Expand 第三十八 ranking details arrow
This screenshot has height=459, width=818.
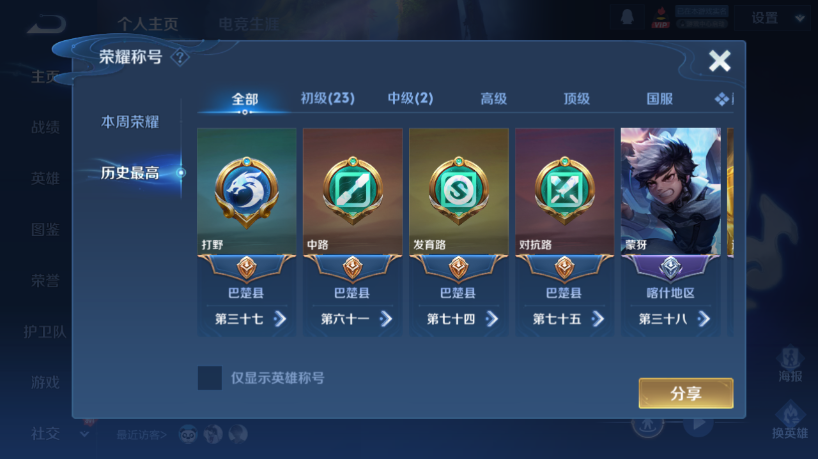704,319
